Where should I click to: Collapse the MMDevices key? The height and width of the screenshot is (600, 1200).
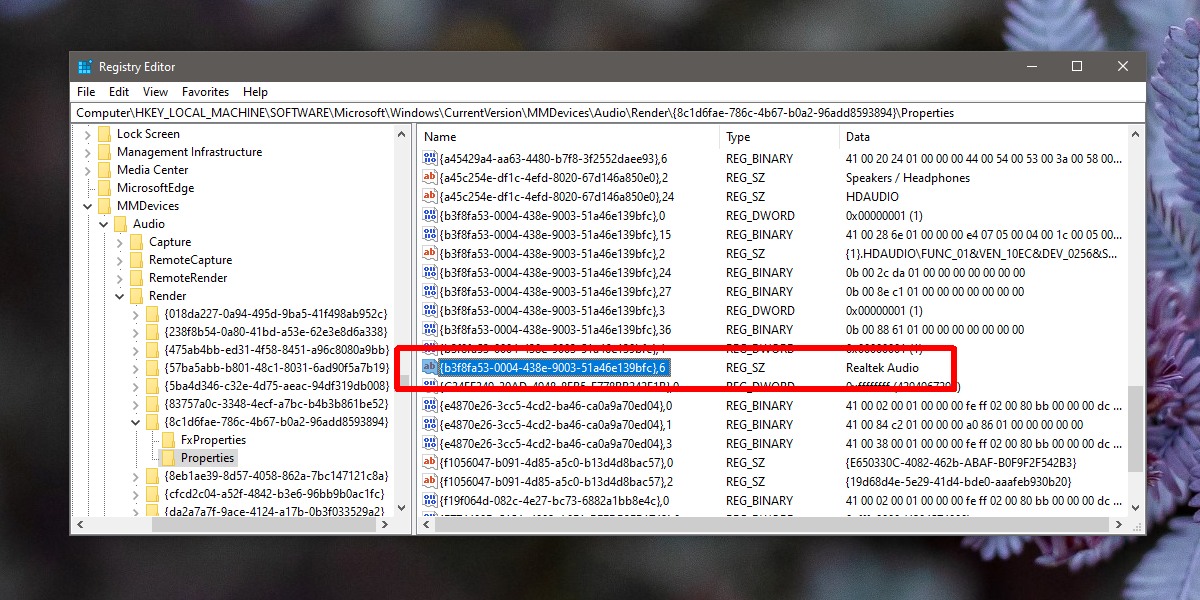pos(88,206)
